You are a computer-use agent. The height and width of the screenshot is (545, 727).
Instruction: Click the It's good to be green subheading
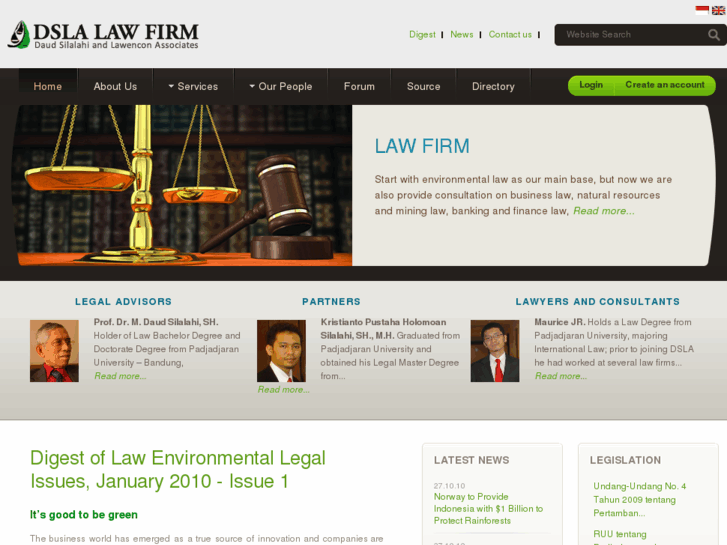[x=84, y=515]
